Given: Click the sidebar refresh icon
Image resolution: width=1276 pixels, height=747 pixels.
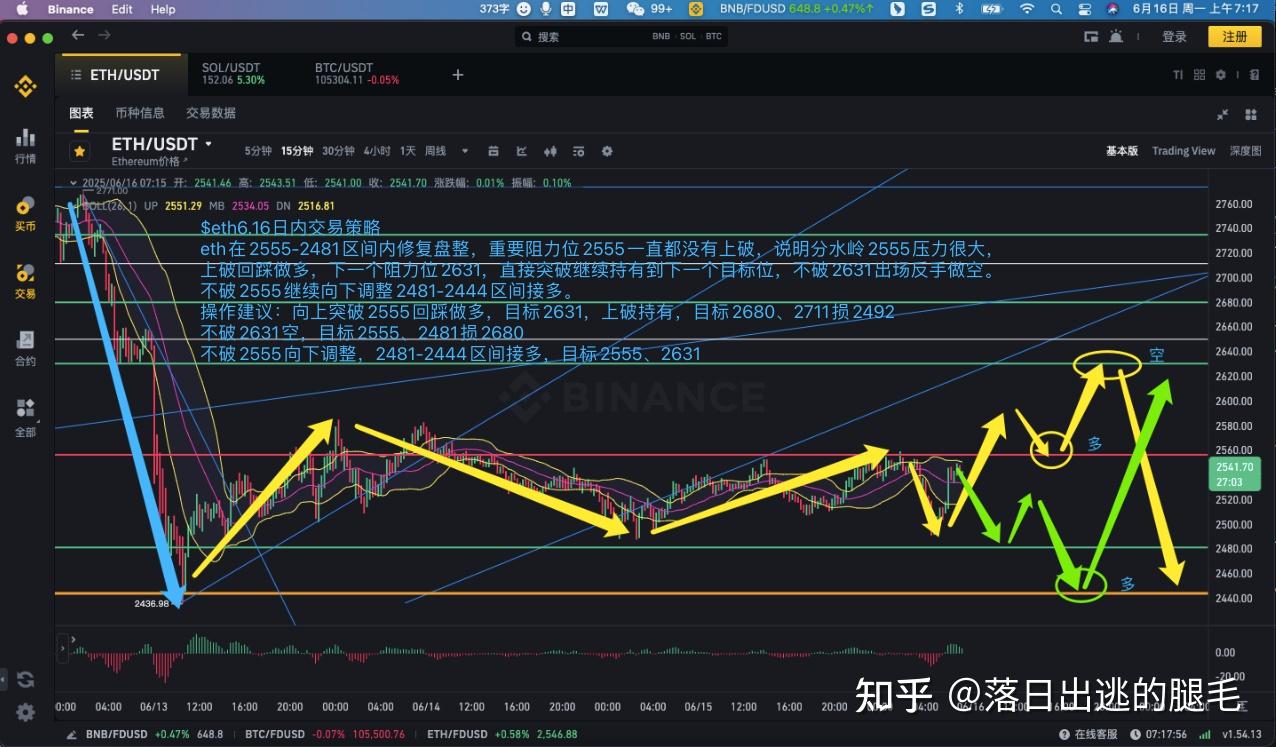Looking at the screenshot, I should [x=25, y=679].
